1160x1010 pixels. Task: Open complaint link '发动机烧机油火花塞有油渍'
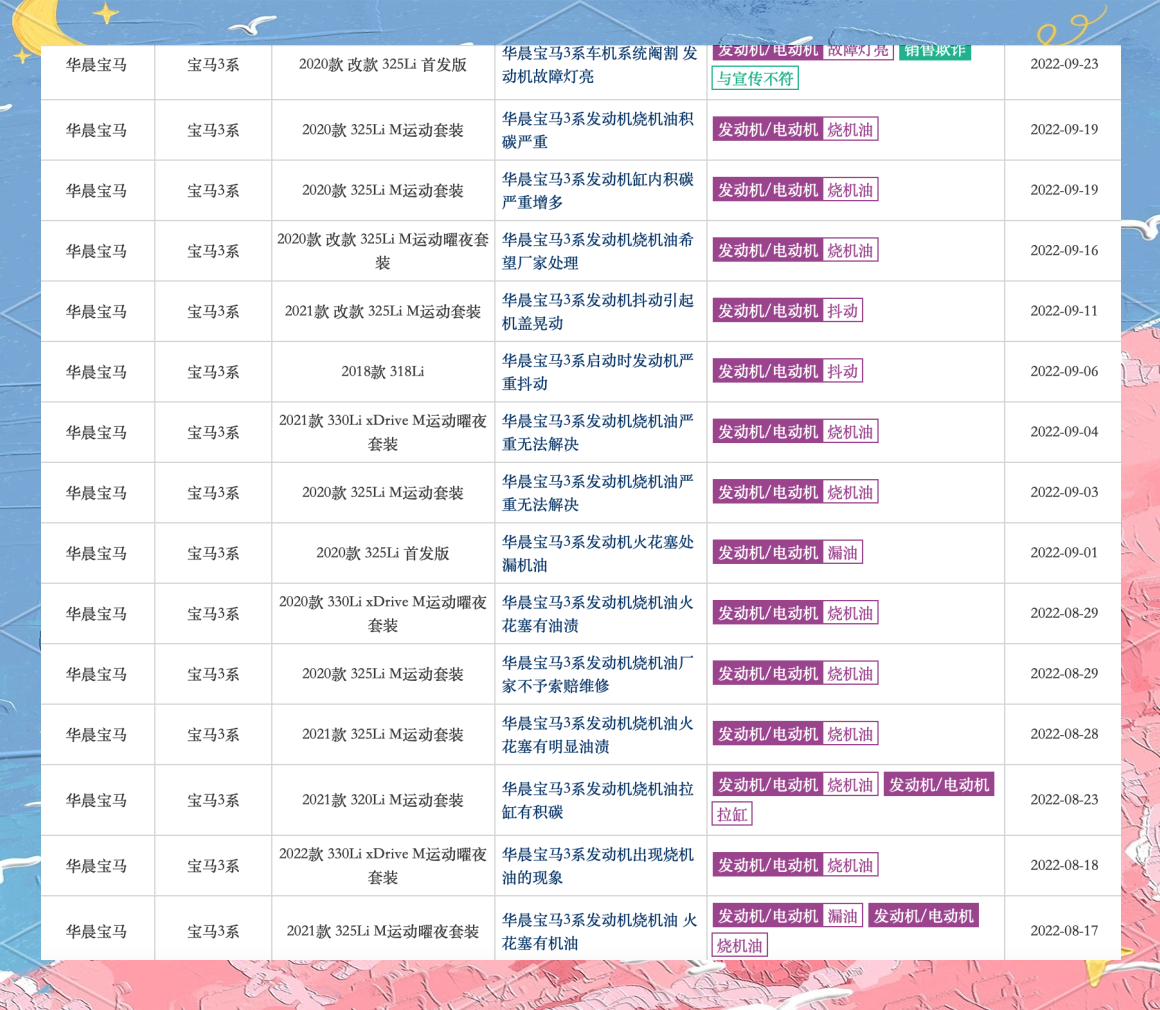click(598, 613)
